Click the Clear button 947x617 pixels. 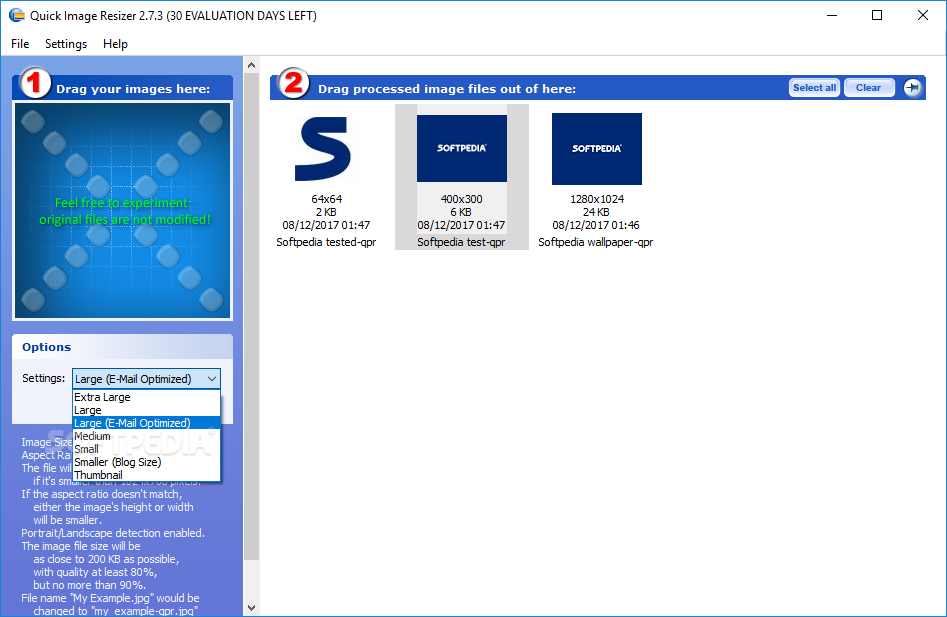pos(868,88)
